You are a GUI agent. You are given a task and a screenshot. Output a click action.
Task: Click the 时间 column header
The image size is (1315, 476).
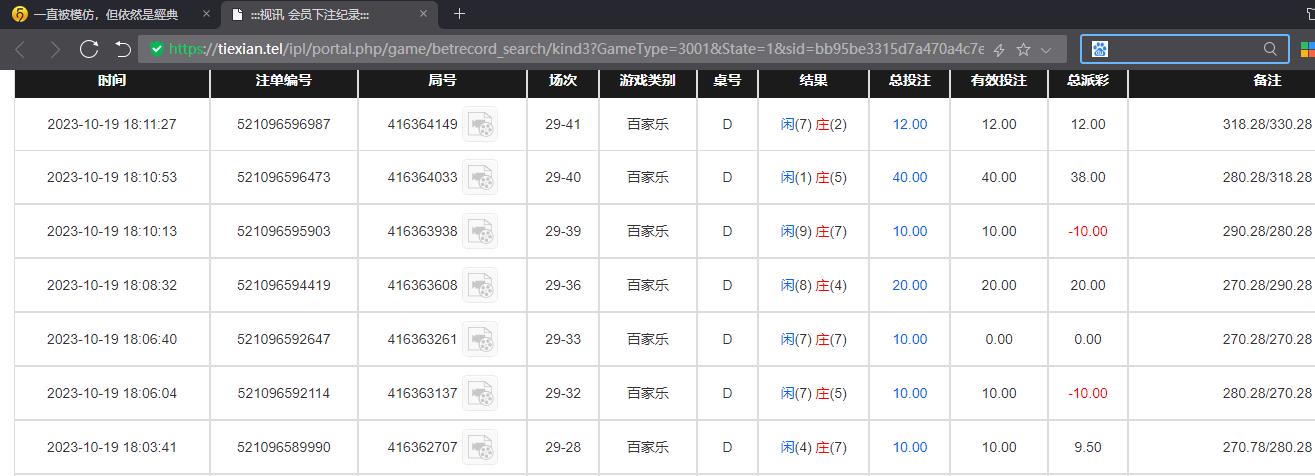click(112, 80)
